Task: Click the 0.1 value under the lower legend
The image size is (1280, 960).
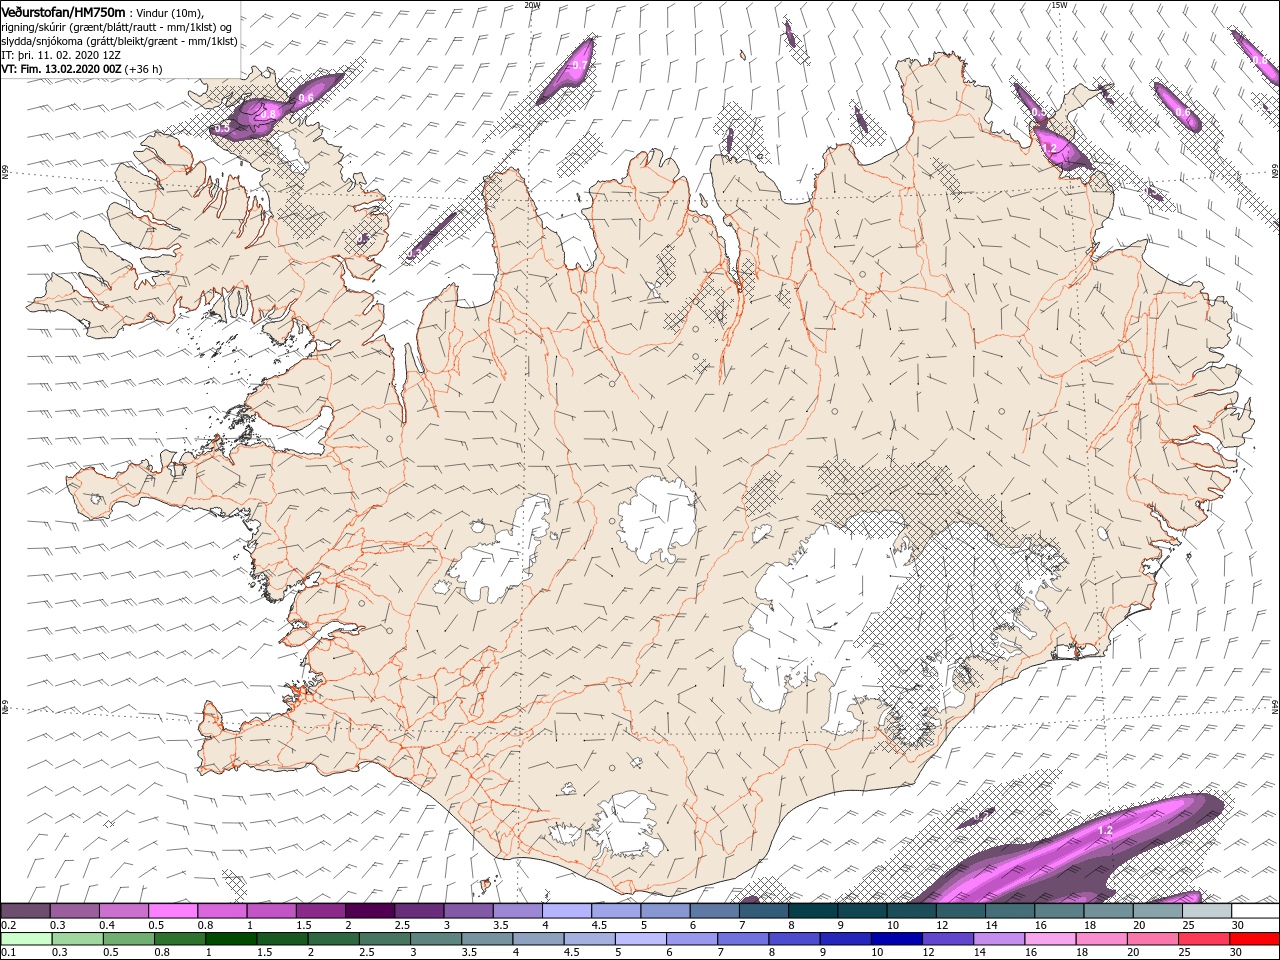Action: pos(8,953)
